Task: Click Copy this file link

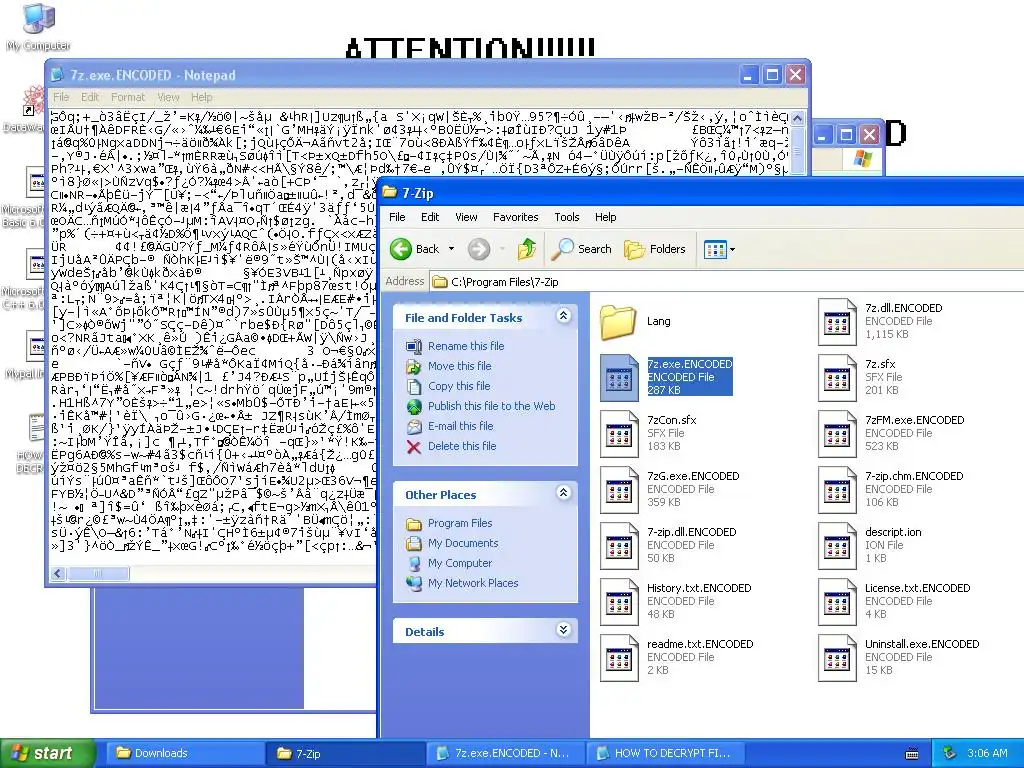Action: (459, 386)
